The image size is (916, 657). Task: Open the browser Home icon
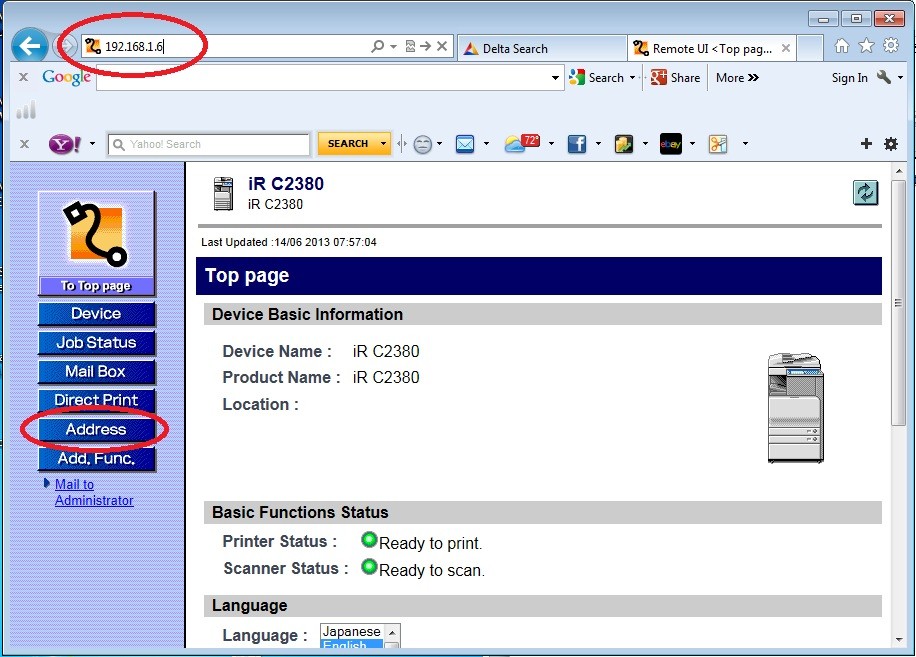coord(842,46)
